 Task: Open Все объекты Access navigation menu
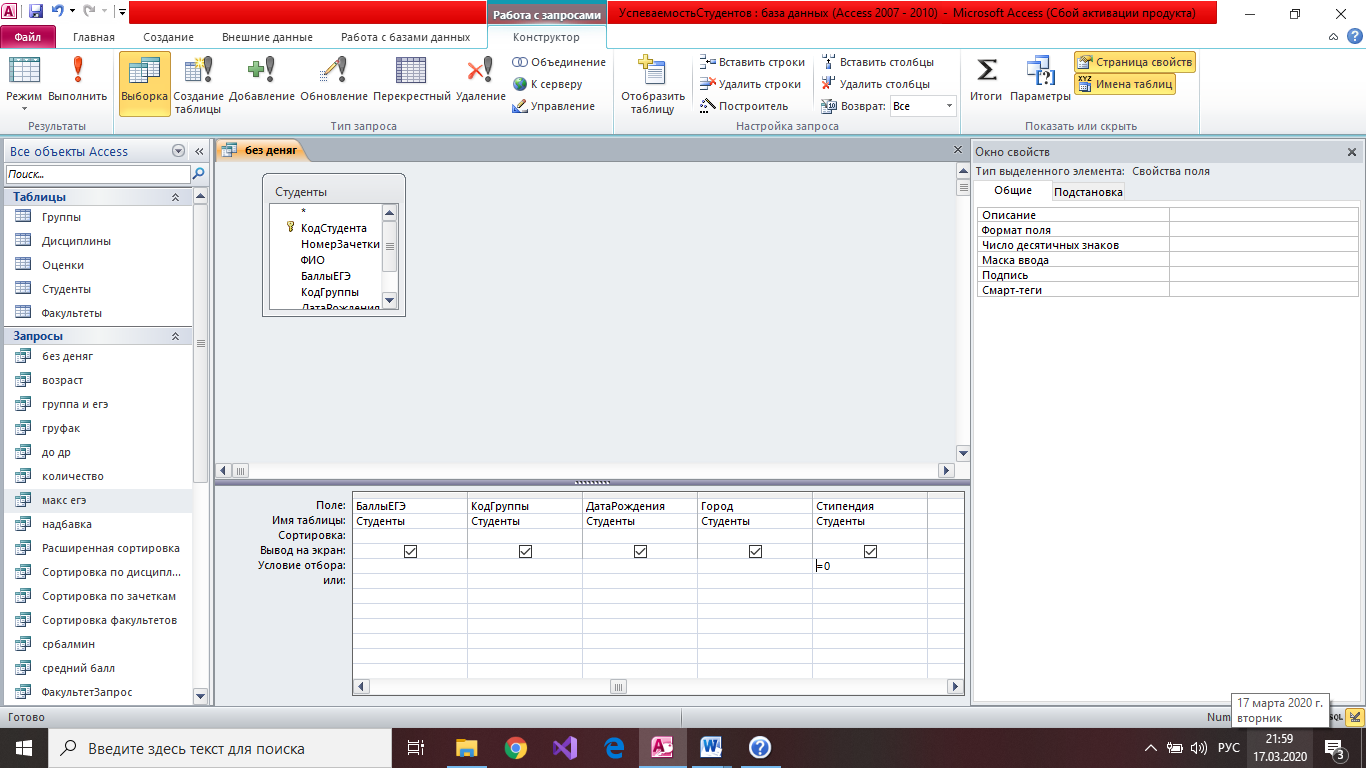click(179, 151)
